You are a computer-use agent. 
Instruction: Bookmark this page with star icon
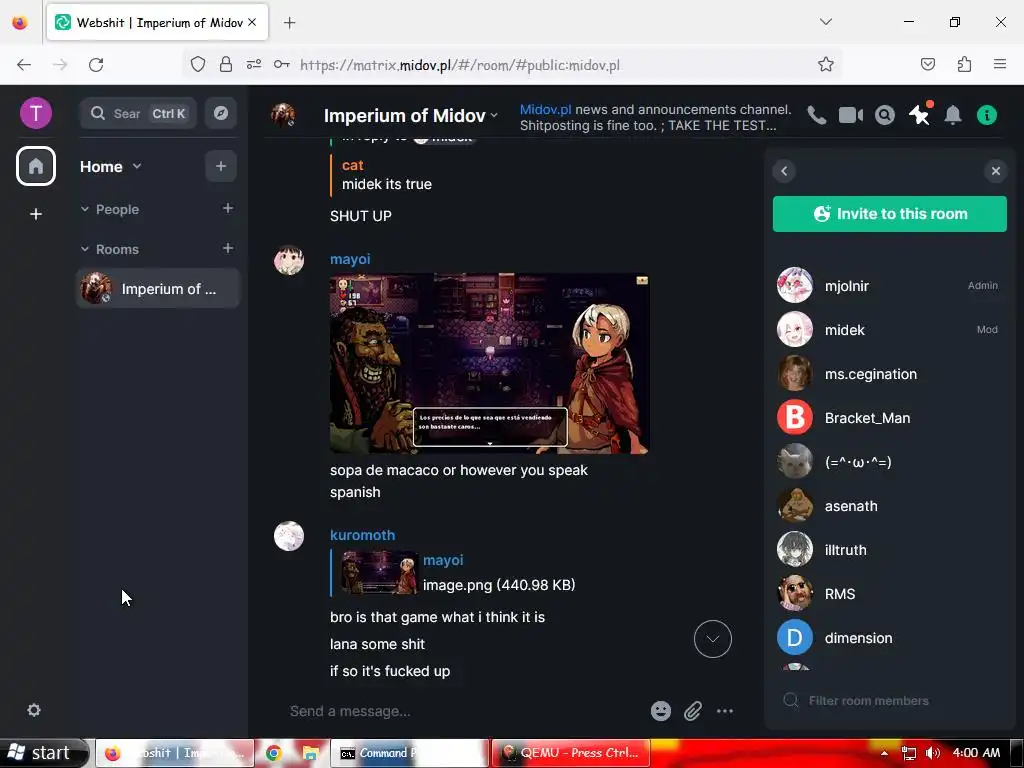click(825, 64)
